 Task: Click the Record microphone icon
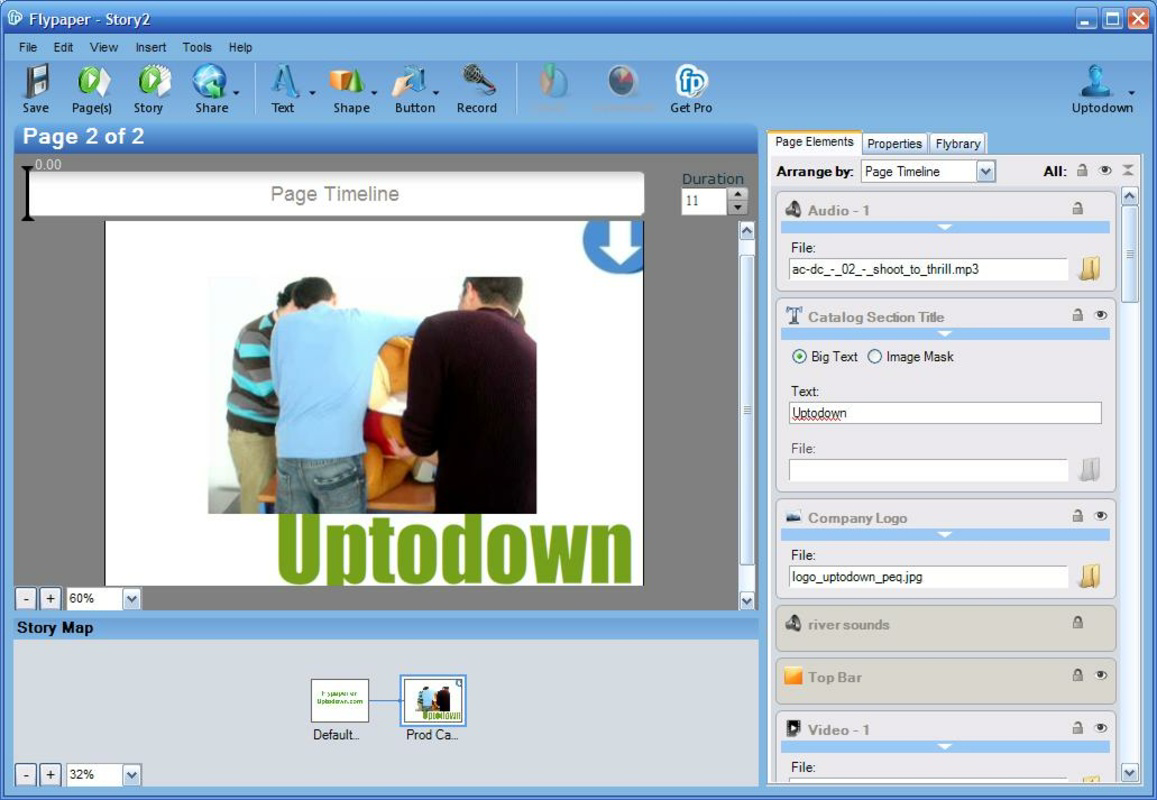click(x=478, y=82)
